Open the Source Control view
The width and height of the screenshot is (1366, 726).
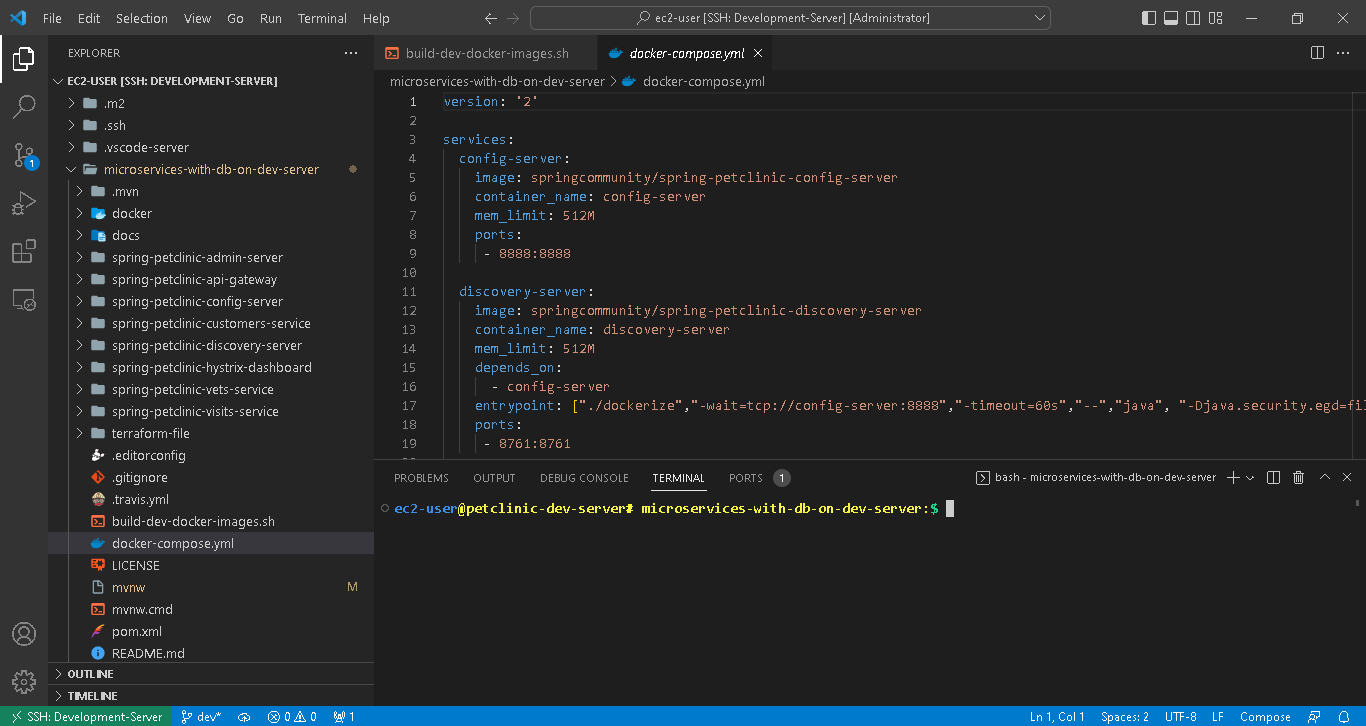pos(24,155)
